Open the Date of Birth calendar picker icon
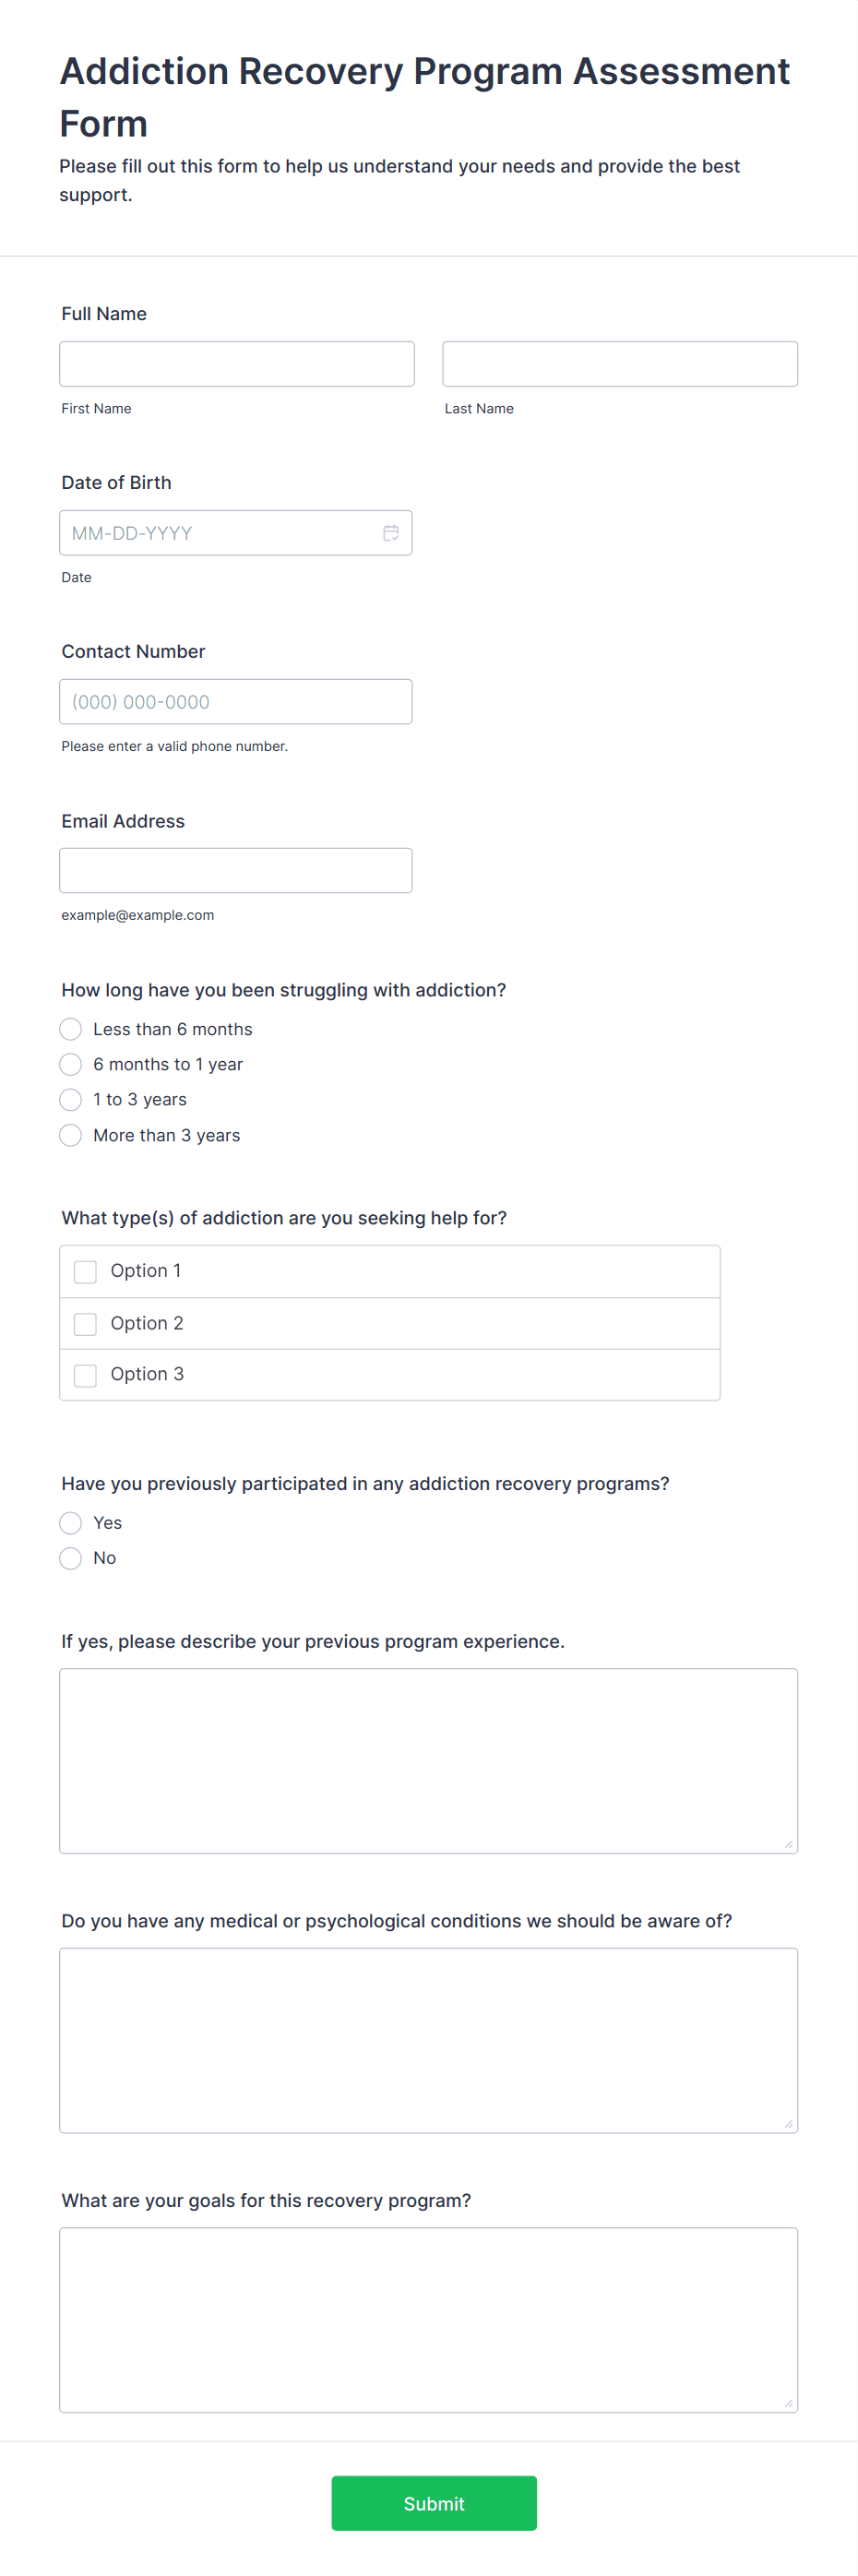The image size is (858, 2576). [x=391, y=533]
